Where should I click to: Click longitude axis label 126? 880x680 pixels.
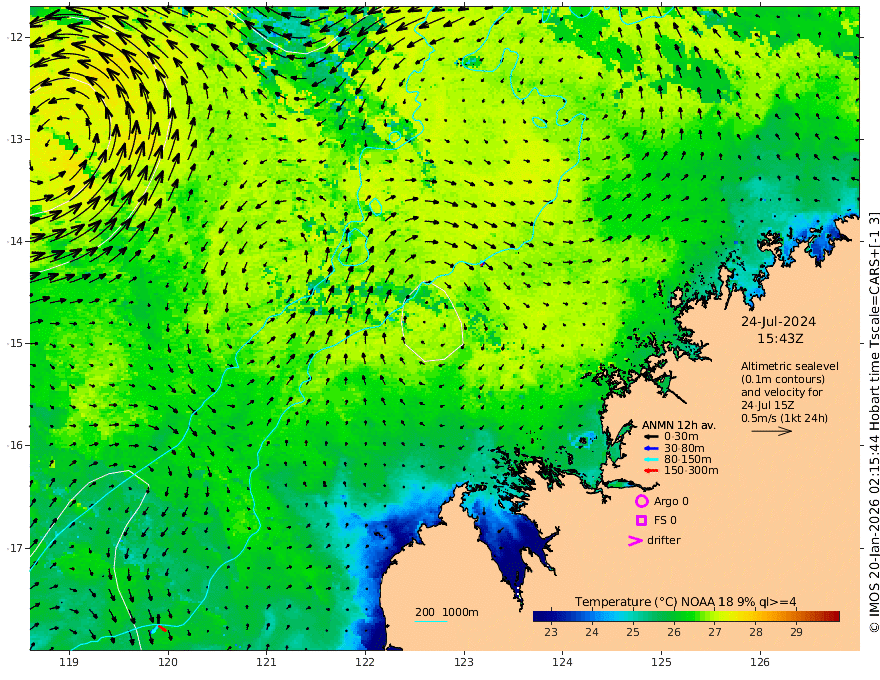coord(760,662)
